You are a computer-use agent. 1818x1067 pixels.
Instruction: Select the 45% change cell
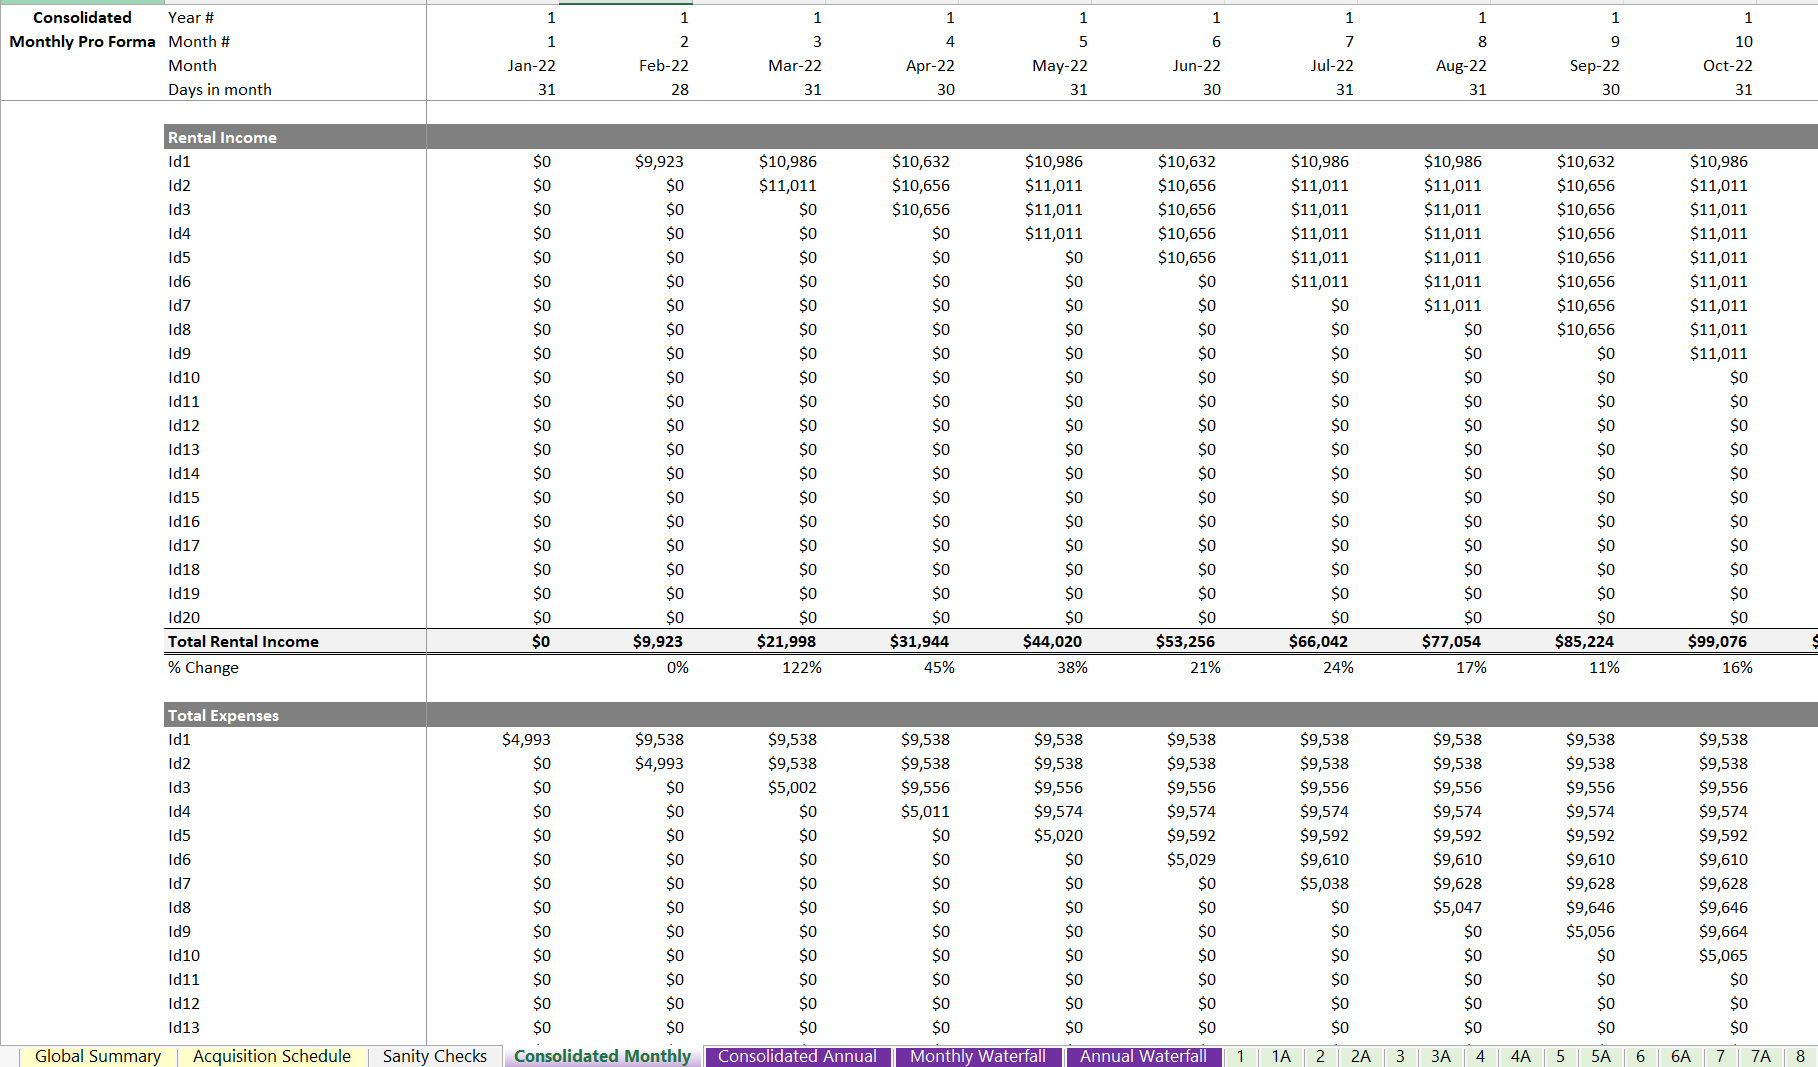pos(939,667)
